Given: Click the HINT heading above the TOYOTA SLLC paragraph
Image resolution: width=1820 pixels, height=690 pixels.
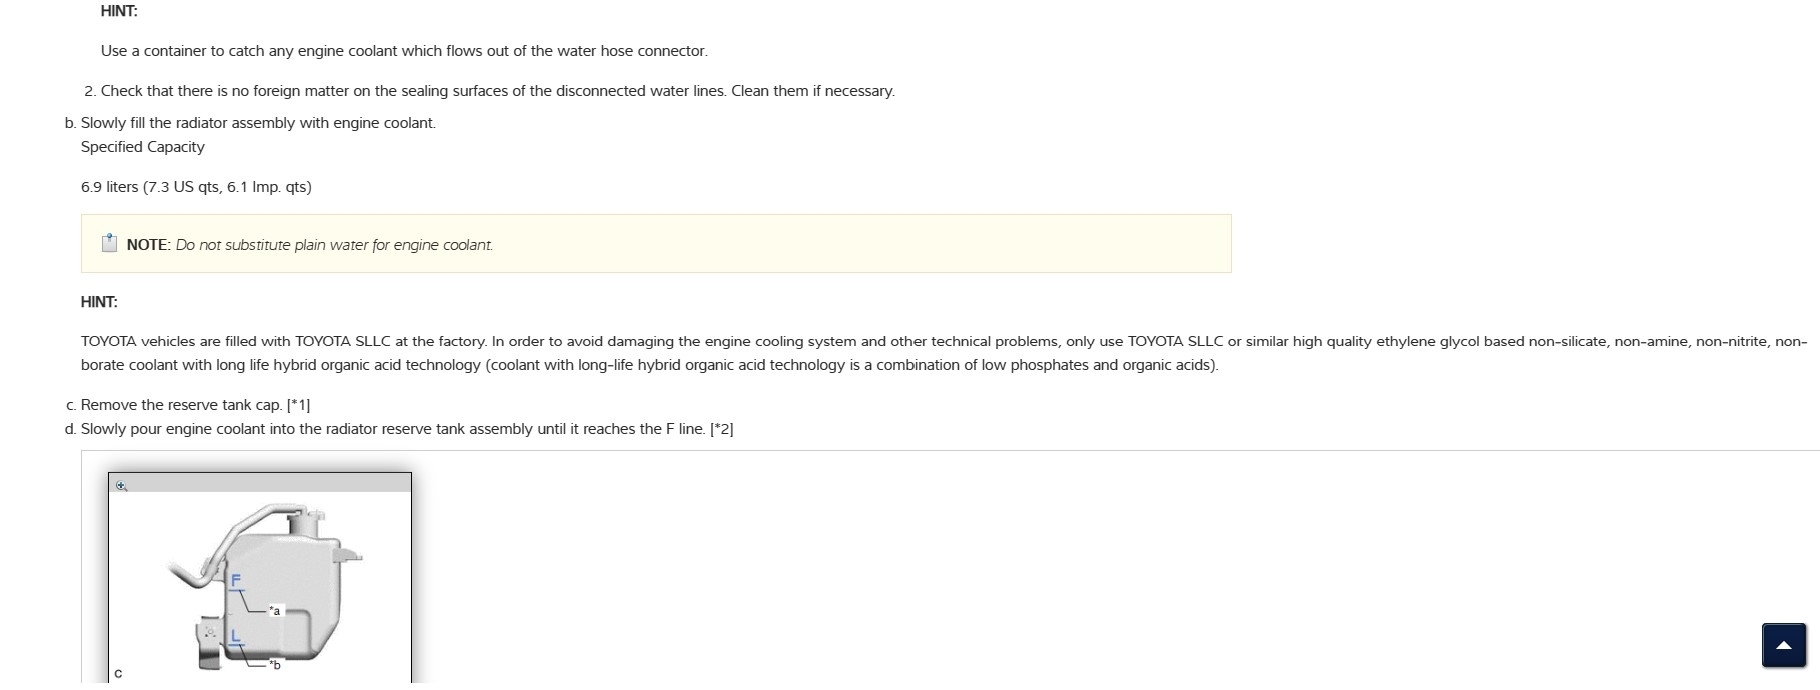Looking at the screenshot, I should click(99, 302).
